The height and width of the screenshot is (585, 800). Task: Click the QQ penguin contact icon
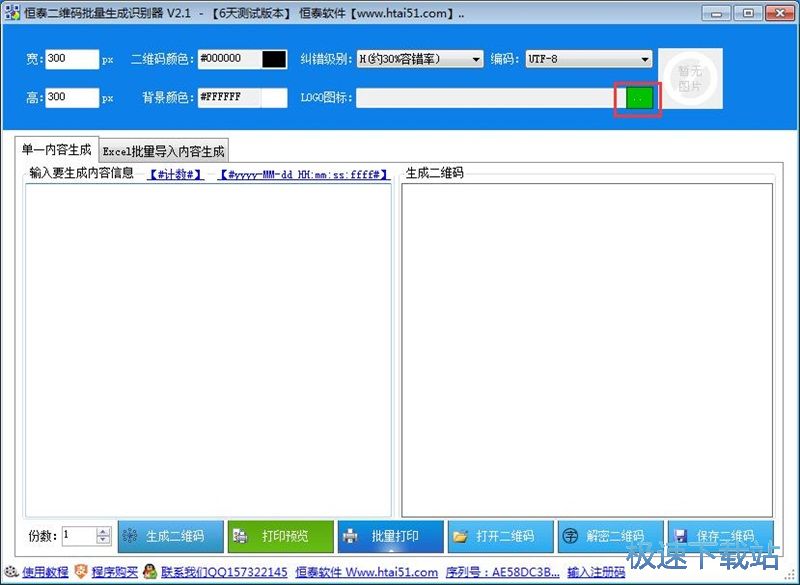[149, 572]
